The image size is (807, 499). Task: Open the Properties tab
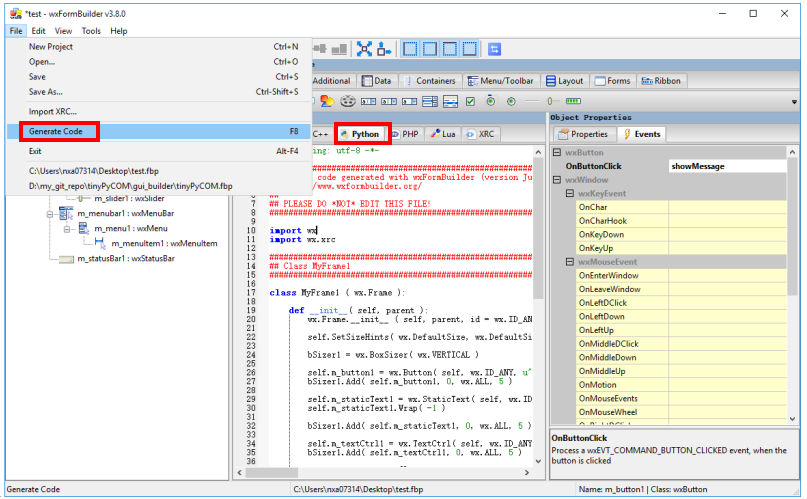tap(584, 134)
